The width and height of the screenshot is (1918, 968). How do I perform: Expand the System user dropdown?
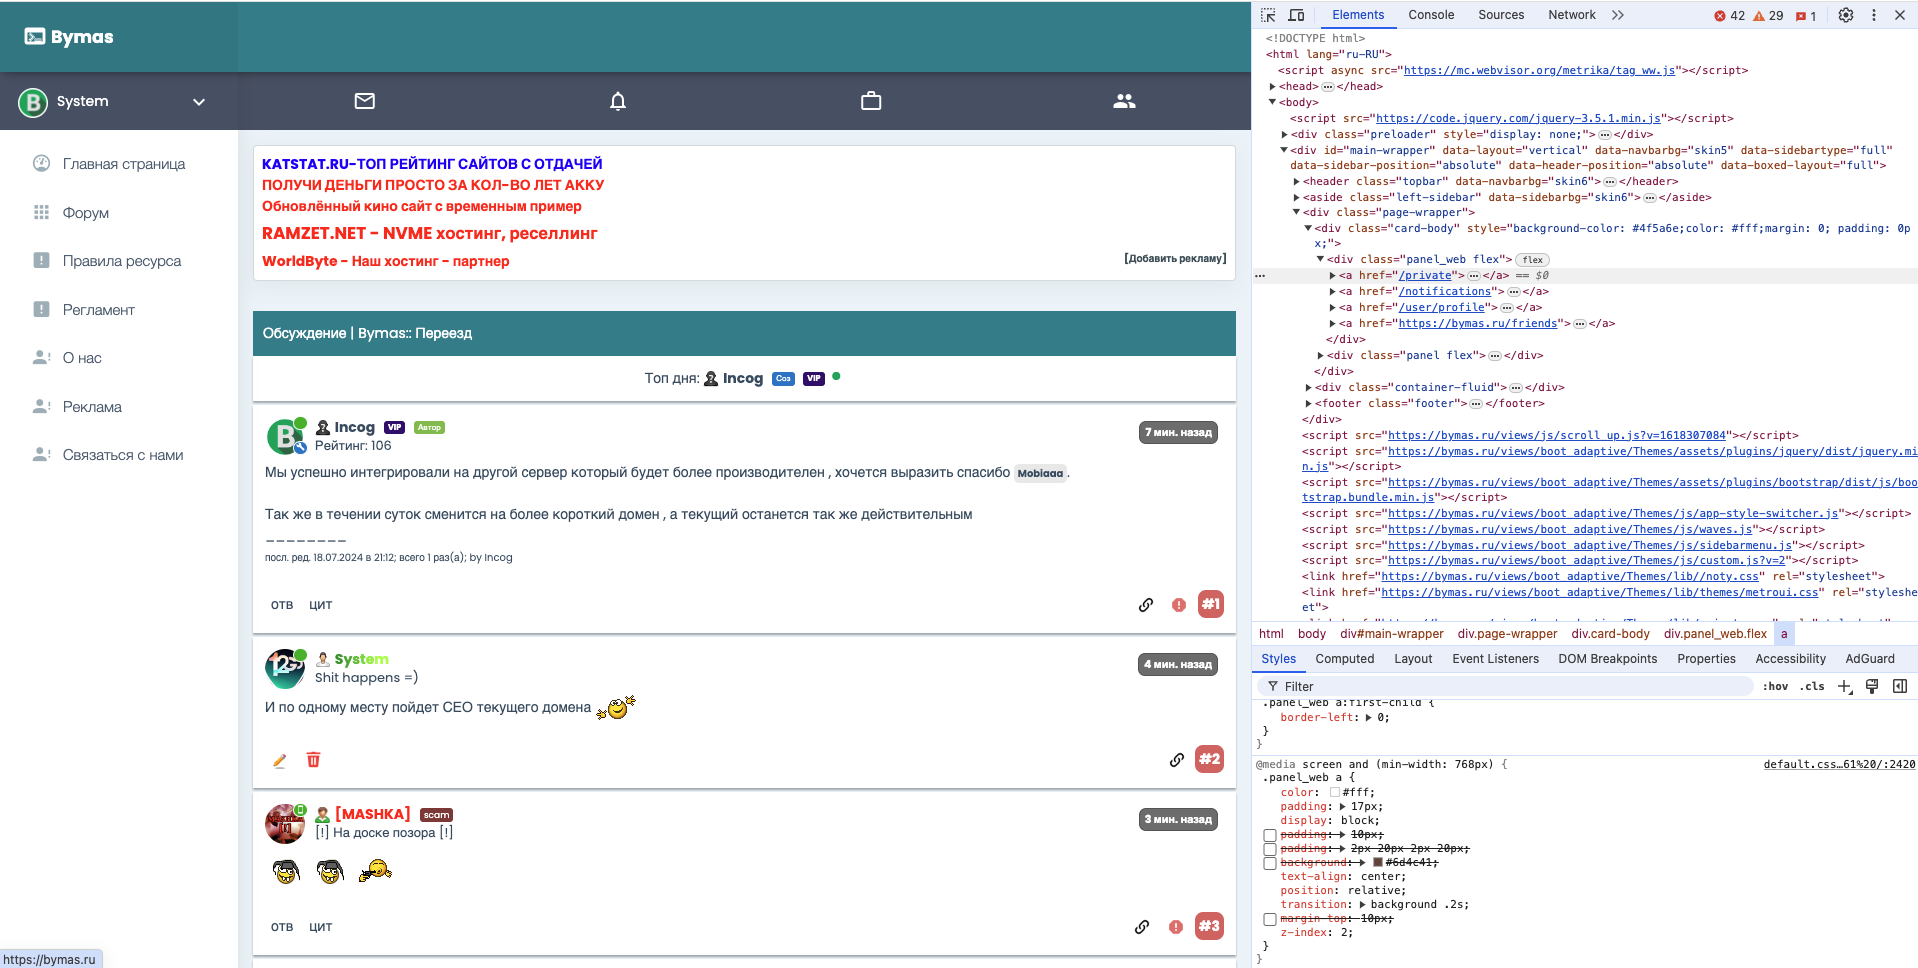[199, 102]
